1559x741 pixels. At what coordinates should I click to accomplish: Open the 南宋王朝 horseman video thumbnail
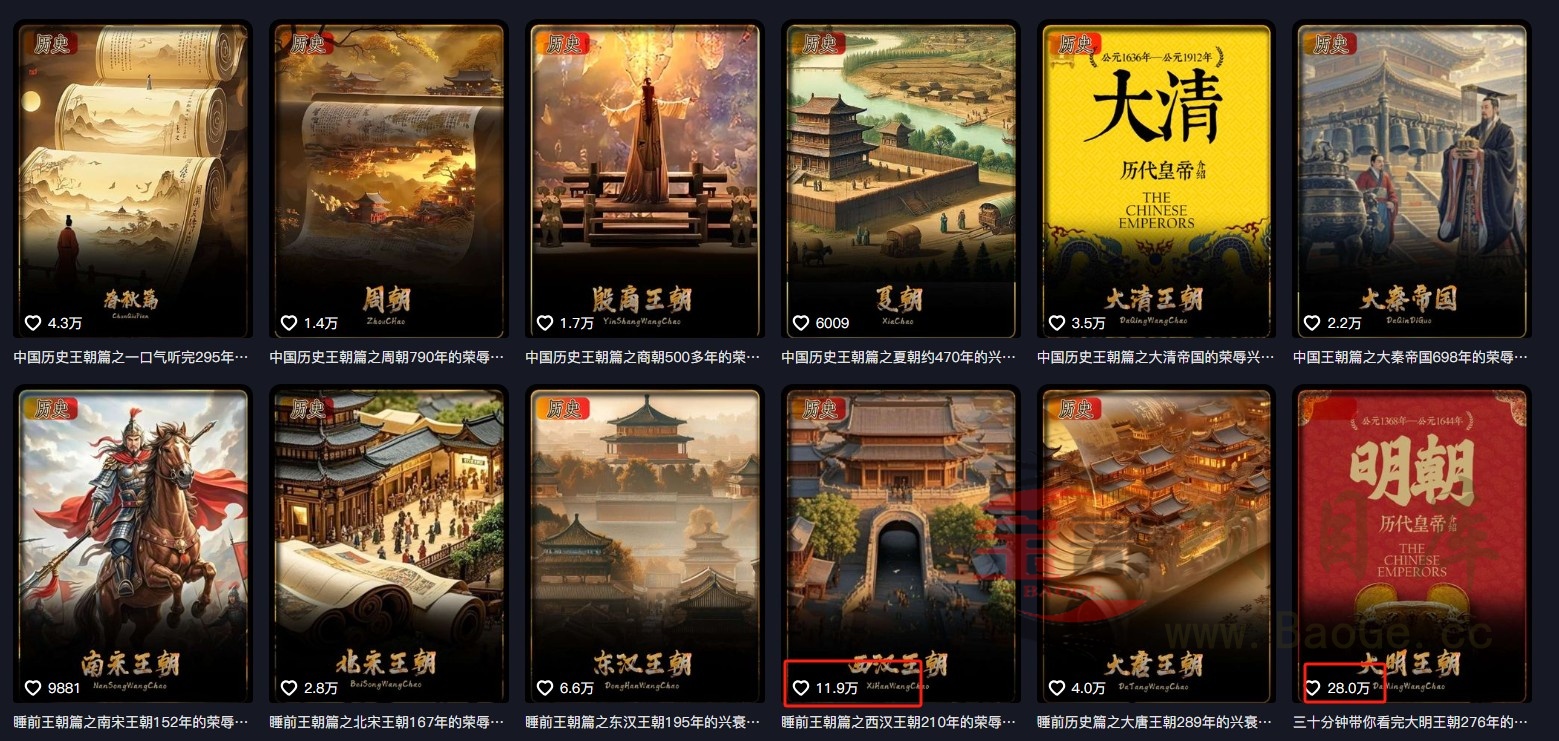(132, 545)
